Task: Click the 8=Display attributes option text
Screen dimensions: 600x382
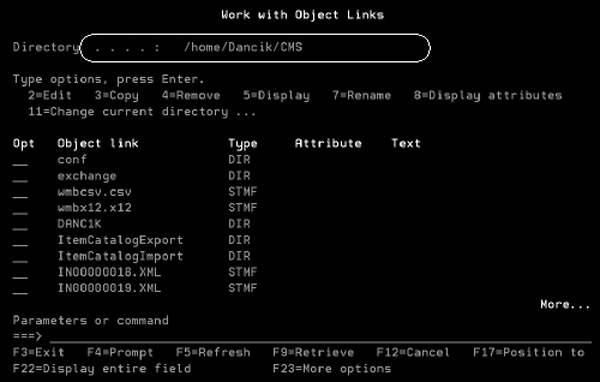Action: 488,96
